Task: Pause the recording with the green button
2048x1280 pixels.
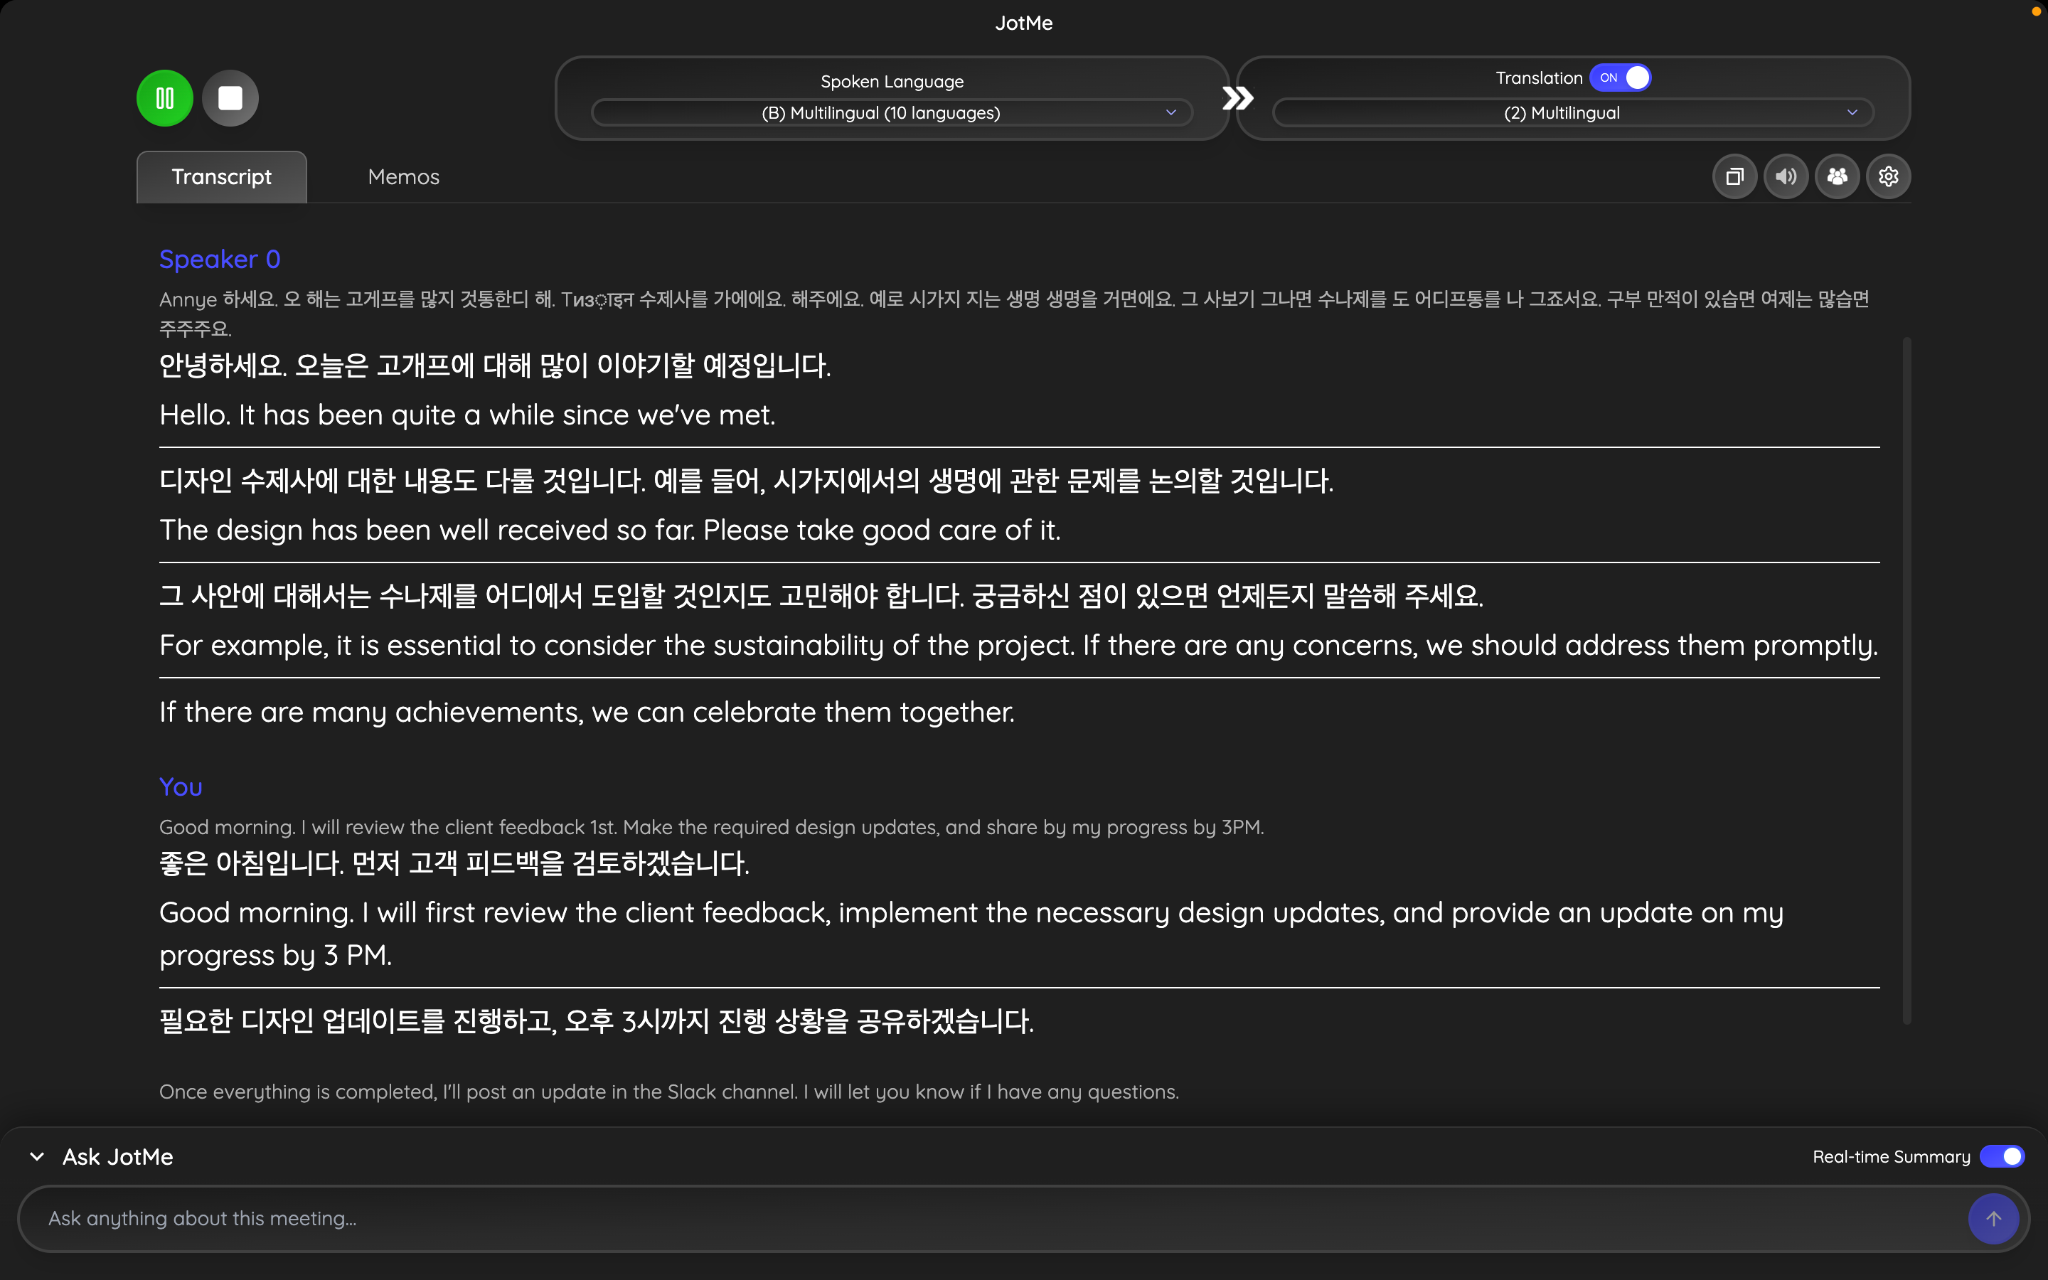Action: 165,98
